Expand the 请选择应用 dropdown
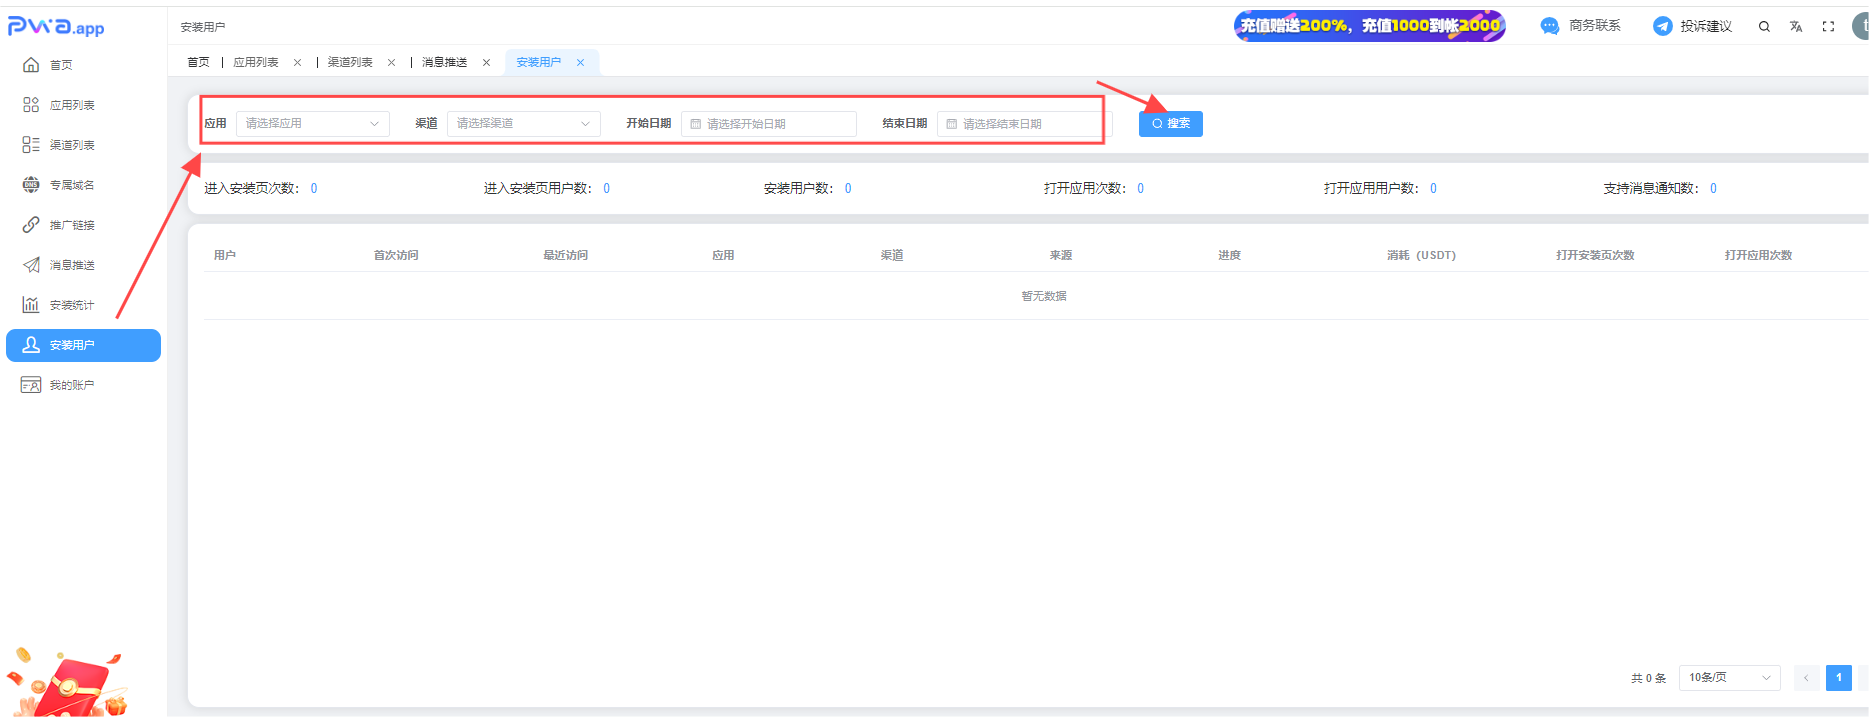 click(x=312, y=124)
